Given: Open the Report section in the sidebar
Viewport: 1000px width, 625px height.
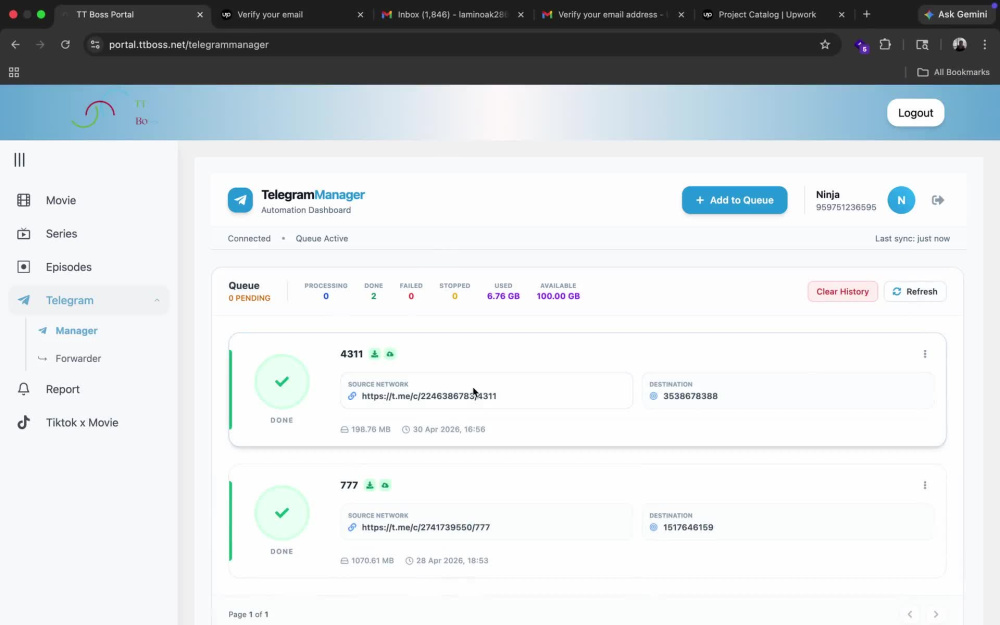Looking at the screenshot, I should [x=89, y=389].
